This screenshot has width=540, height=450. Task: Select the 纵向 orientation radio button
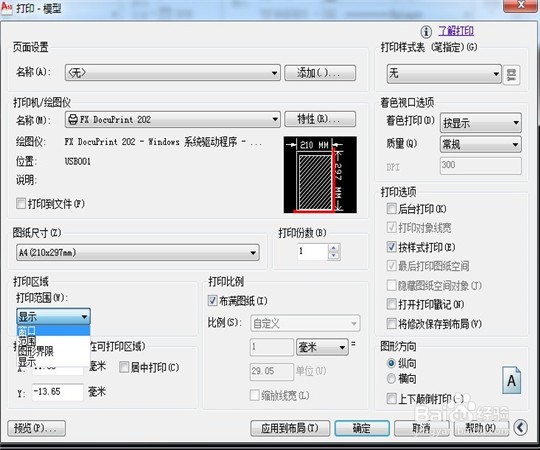[391, 363]
